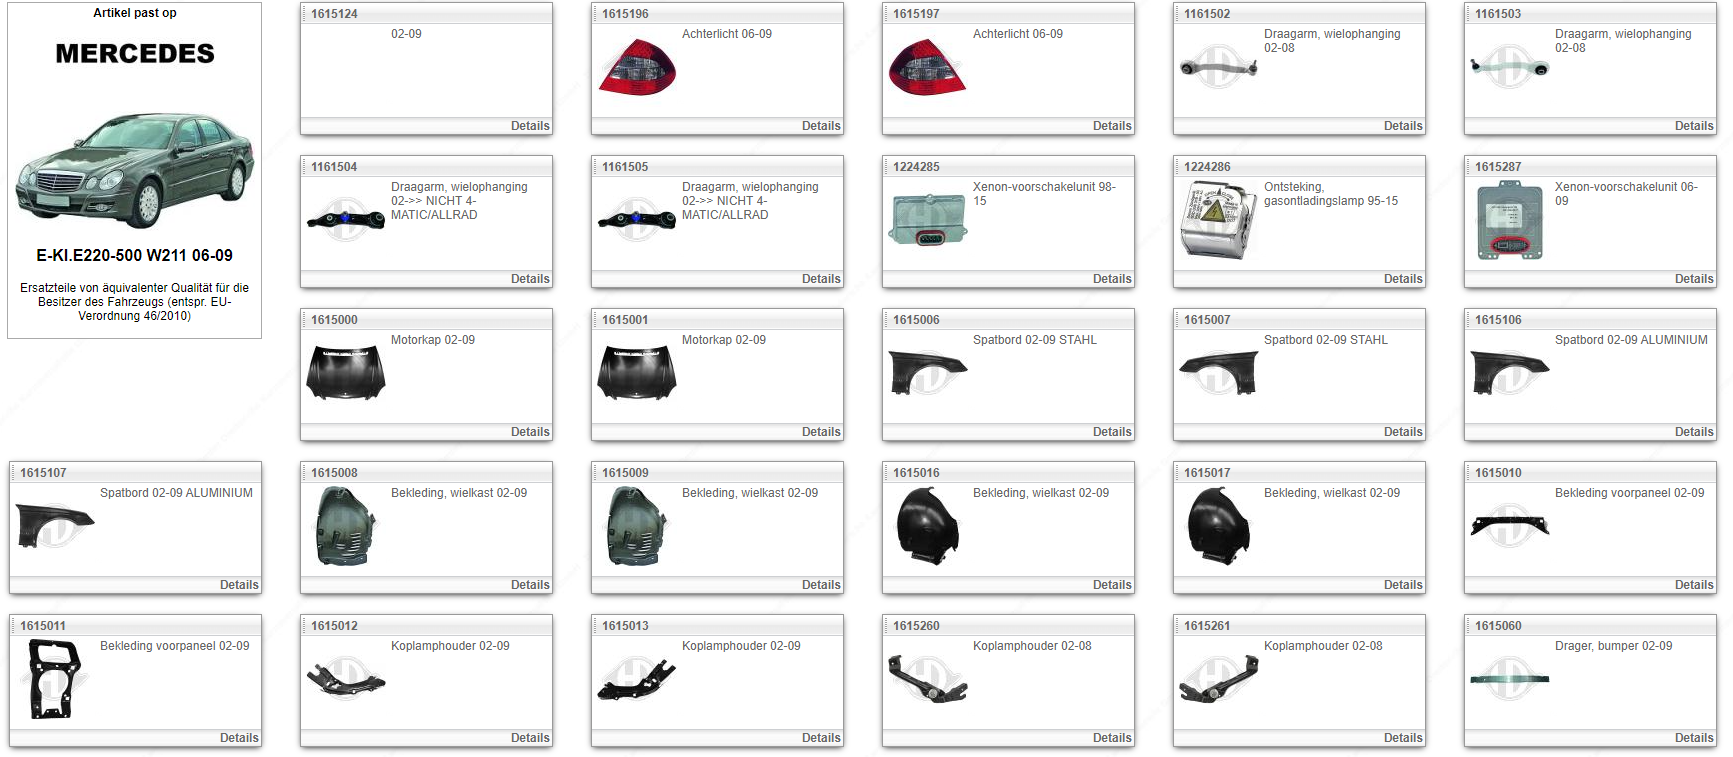The image size is (1733, 757).
Task: Open Details link for article 1161505
Action: pyautogui.click(x=821, y=279)
